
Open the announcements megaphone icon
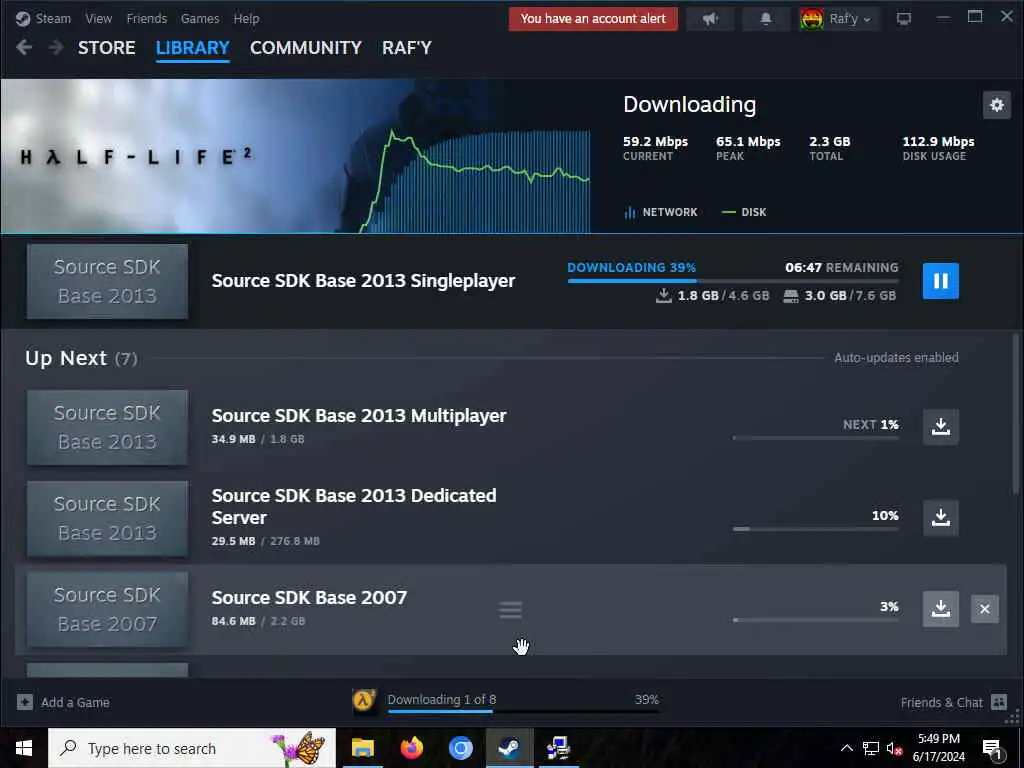711,19
